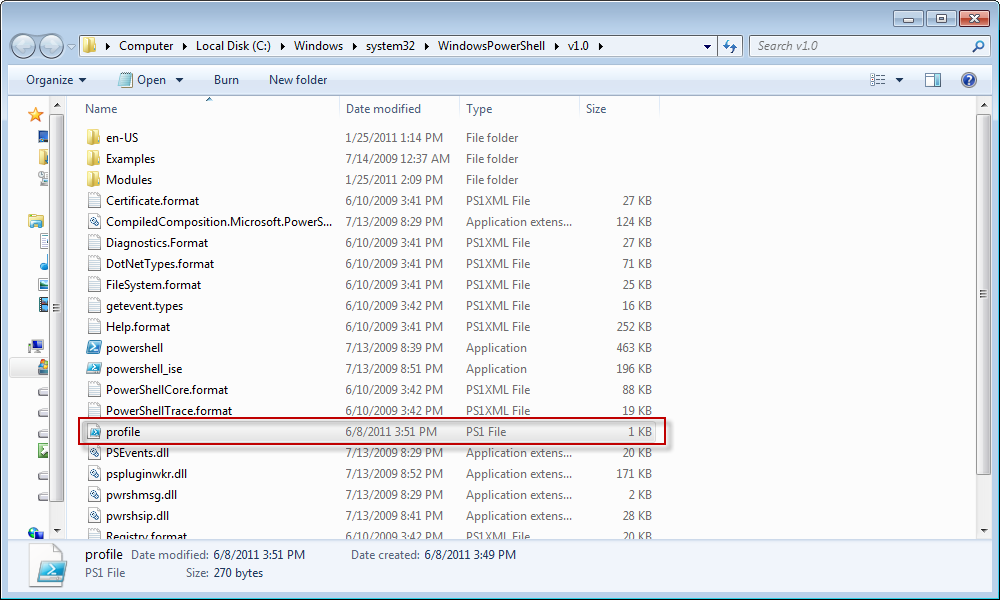
Task: Click Burn in the toolbar
Action: tap(226, 80)
